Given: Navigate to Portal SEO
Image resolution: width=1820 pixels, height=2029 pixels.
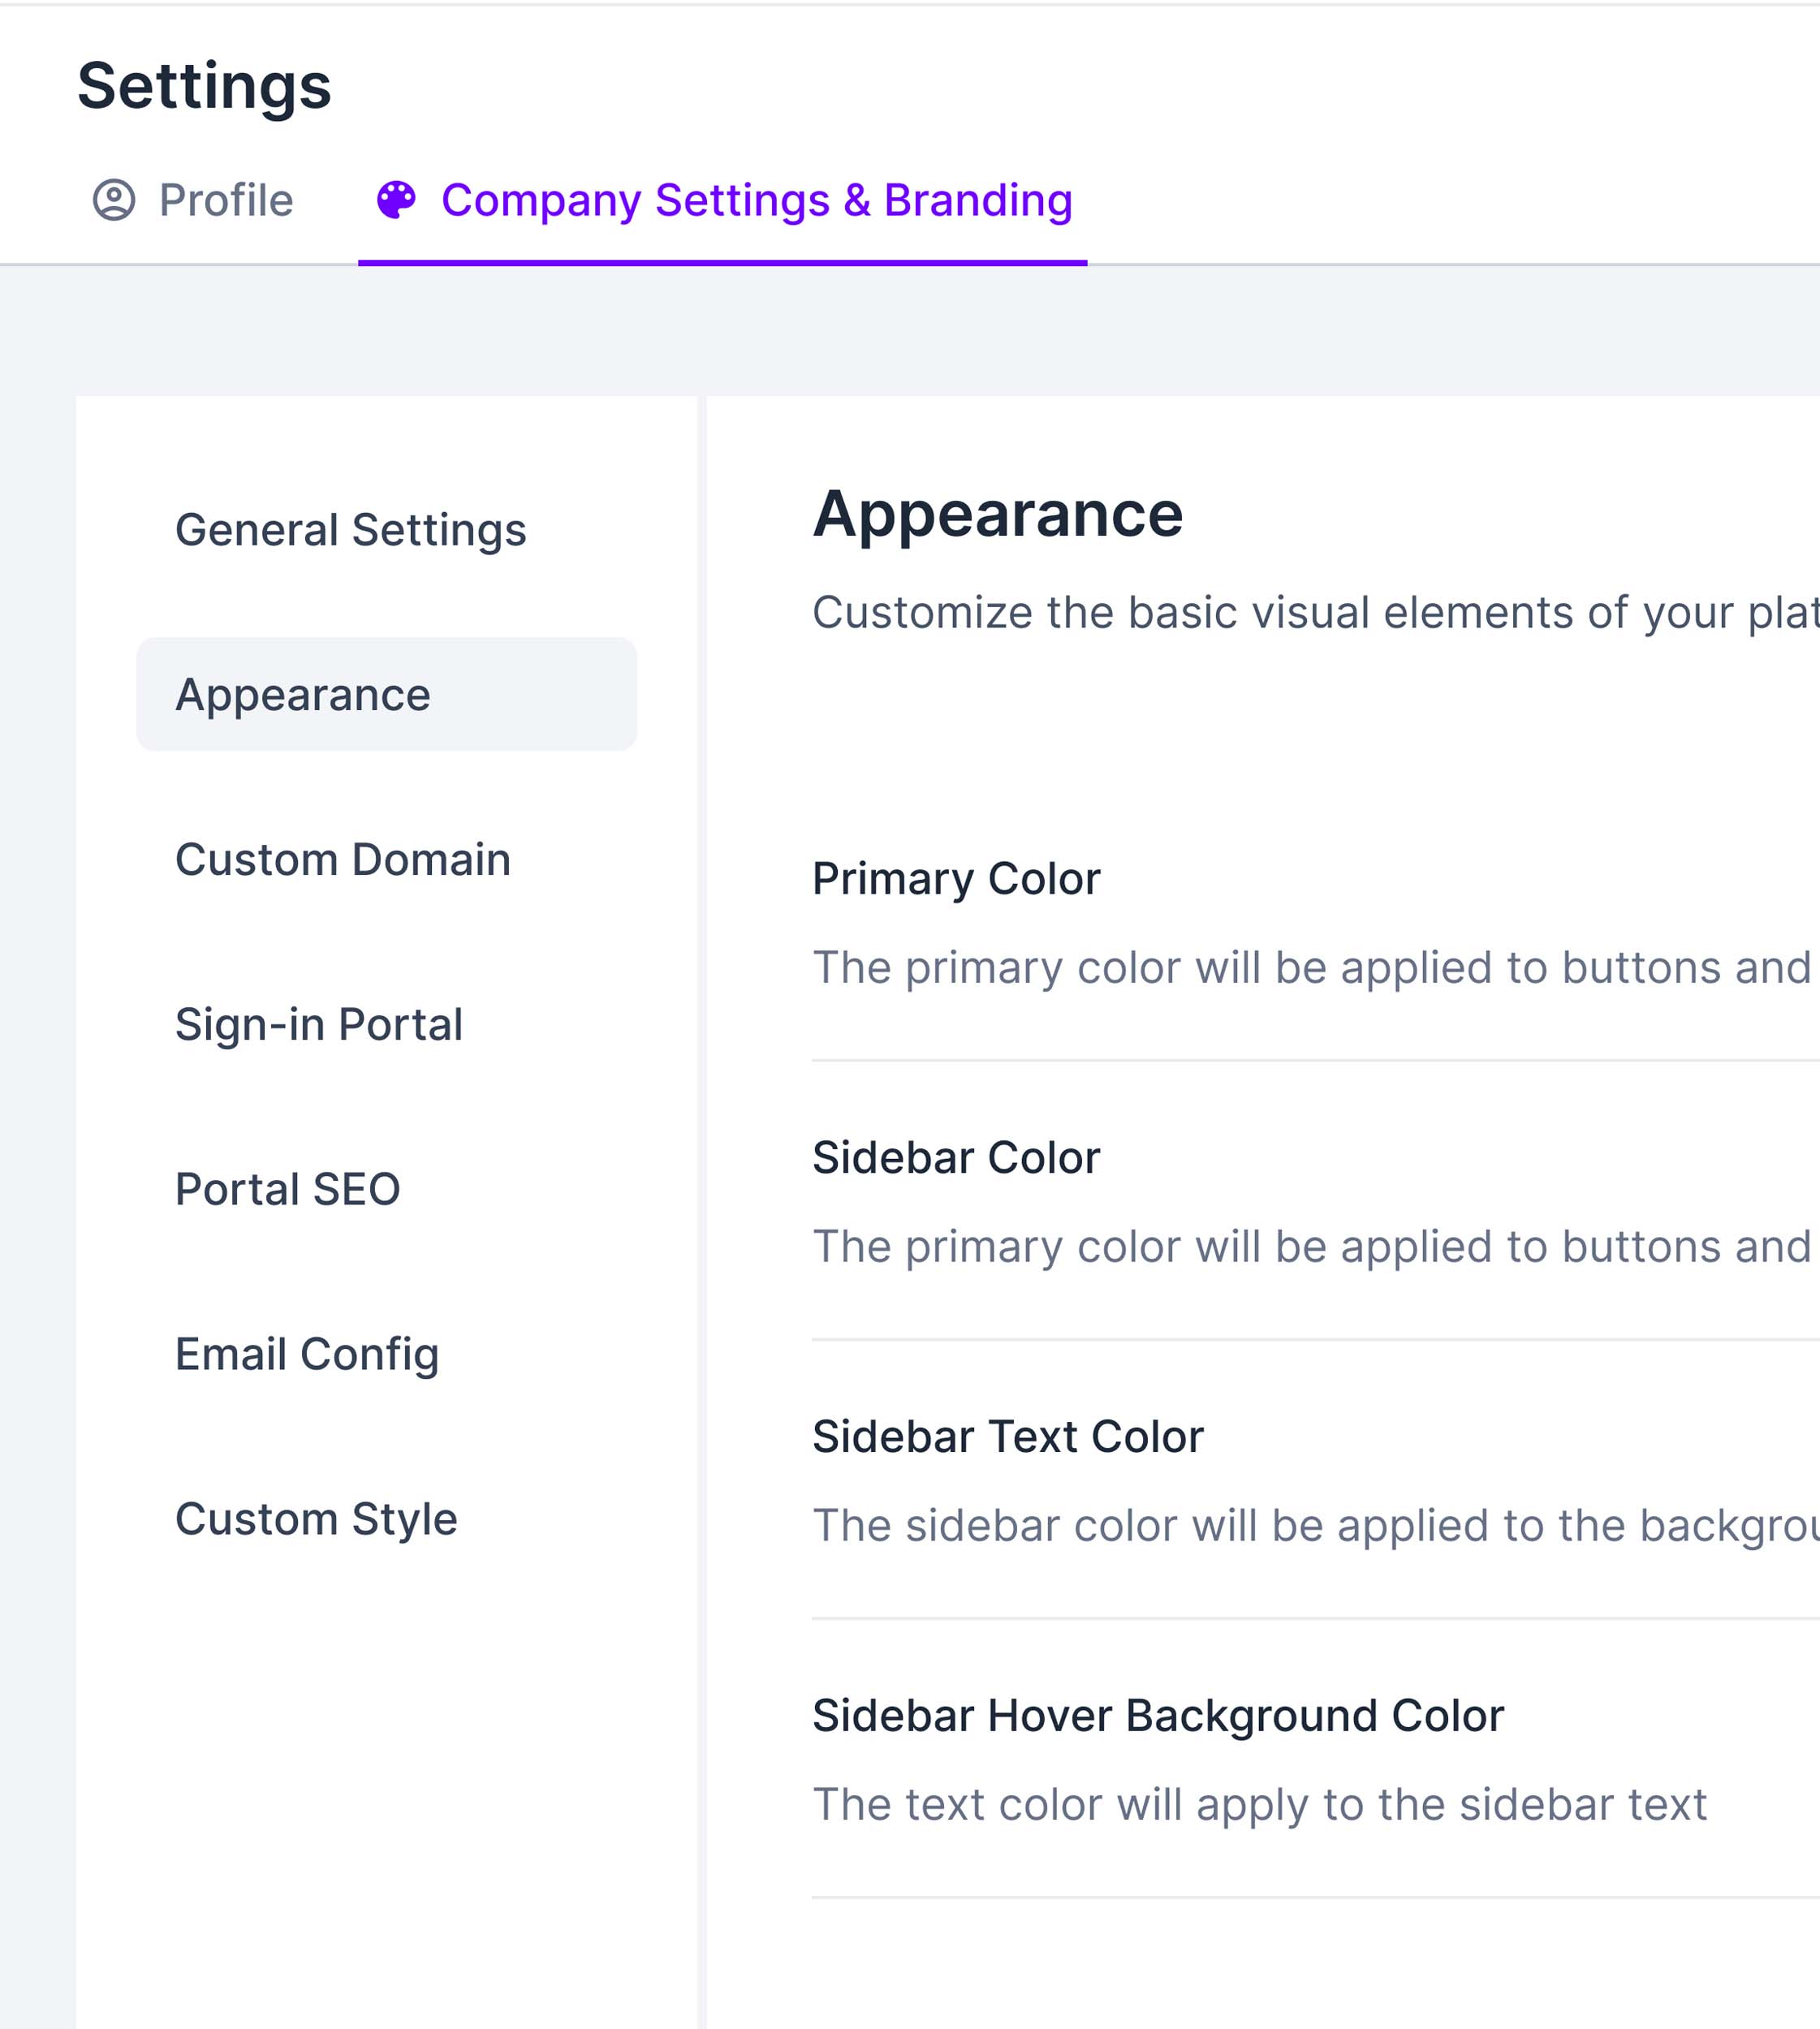Looking at the screenshot, I should (287, 1190).
